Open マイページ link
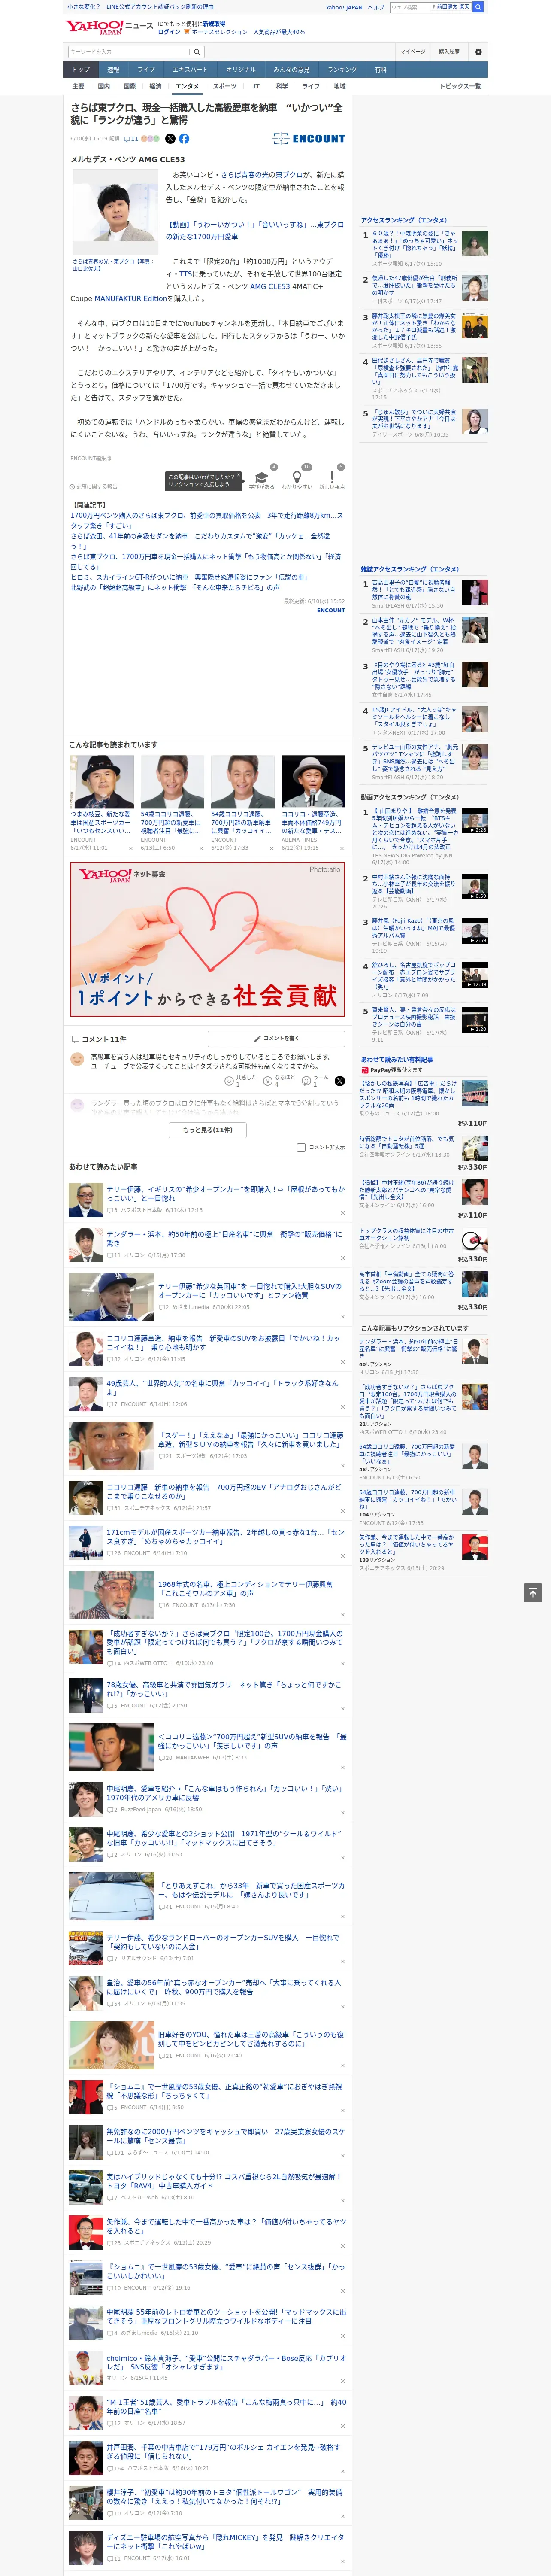This screenshot has height=2576, width=551. tap(413, 52)
